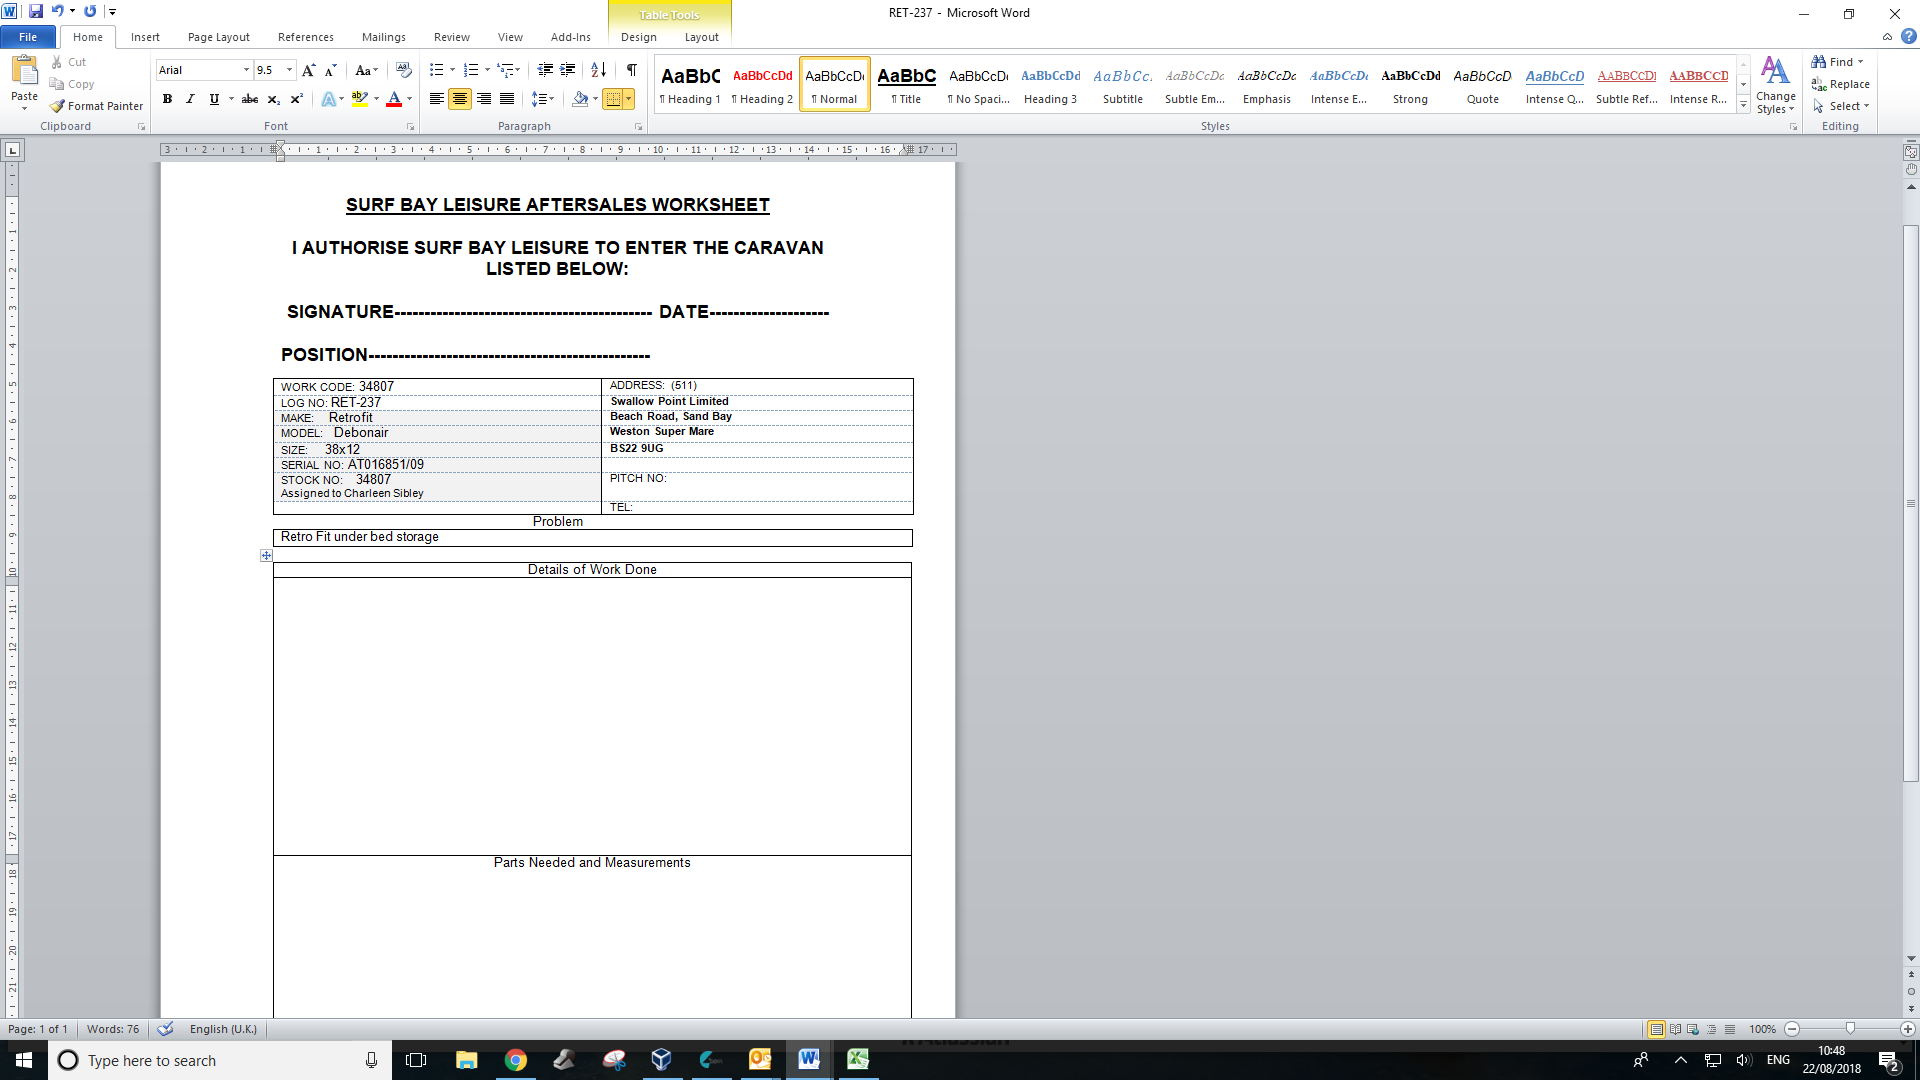Click Justify paragraph alignment icon
Image resolution: width=1920 pixels, height=1080 pixels.
[507, 99]
